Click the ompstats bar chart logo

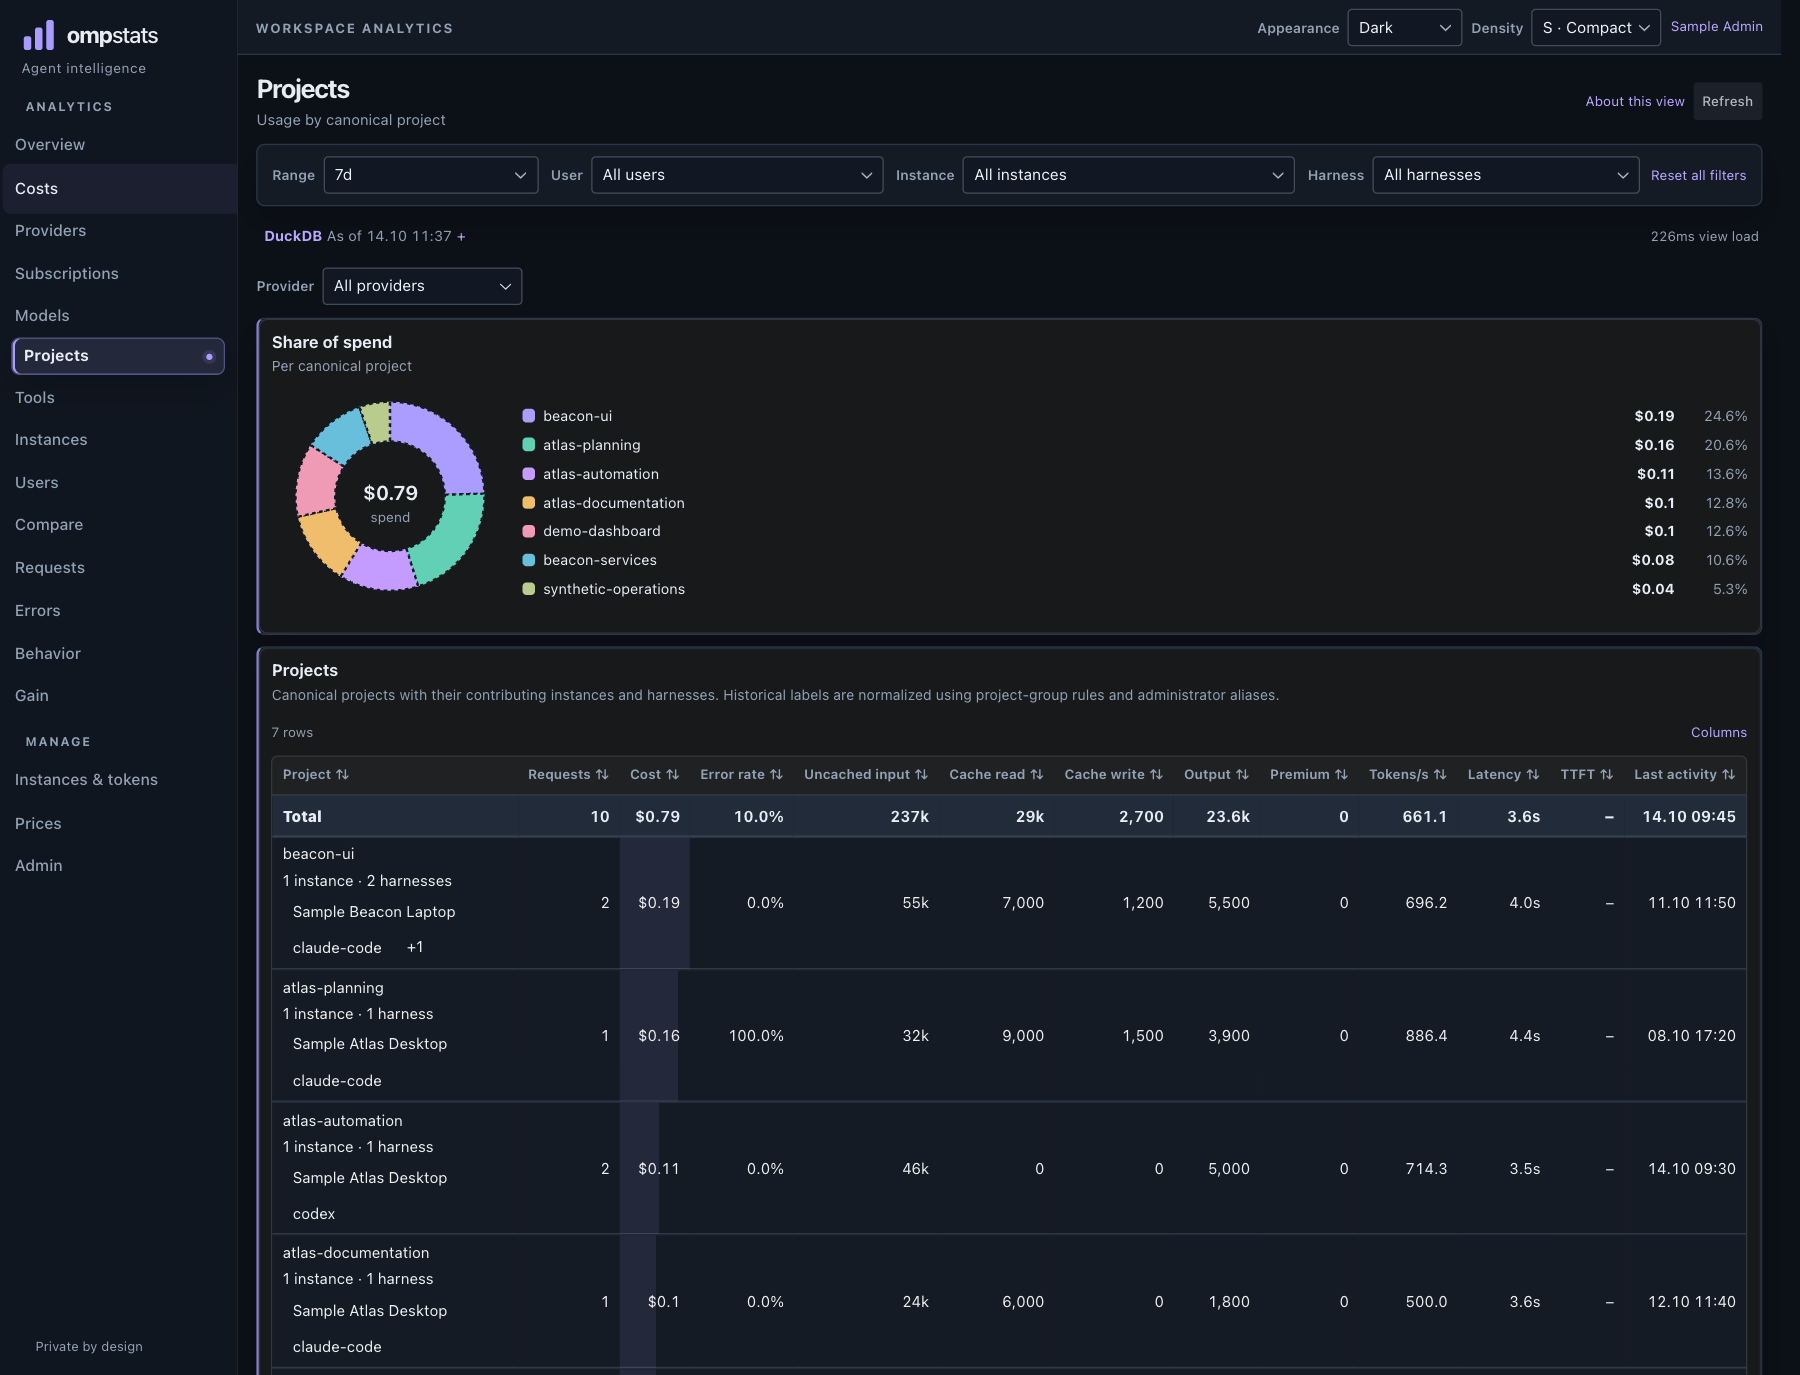(x=38, y=35)
